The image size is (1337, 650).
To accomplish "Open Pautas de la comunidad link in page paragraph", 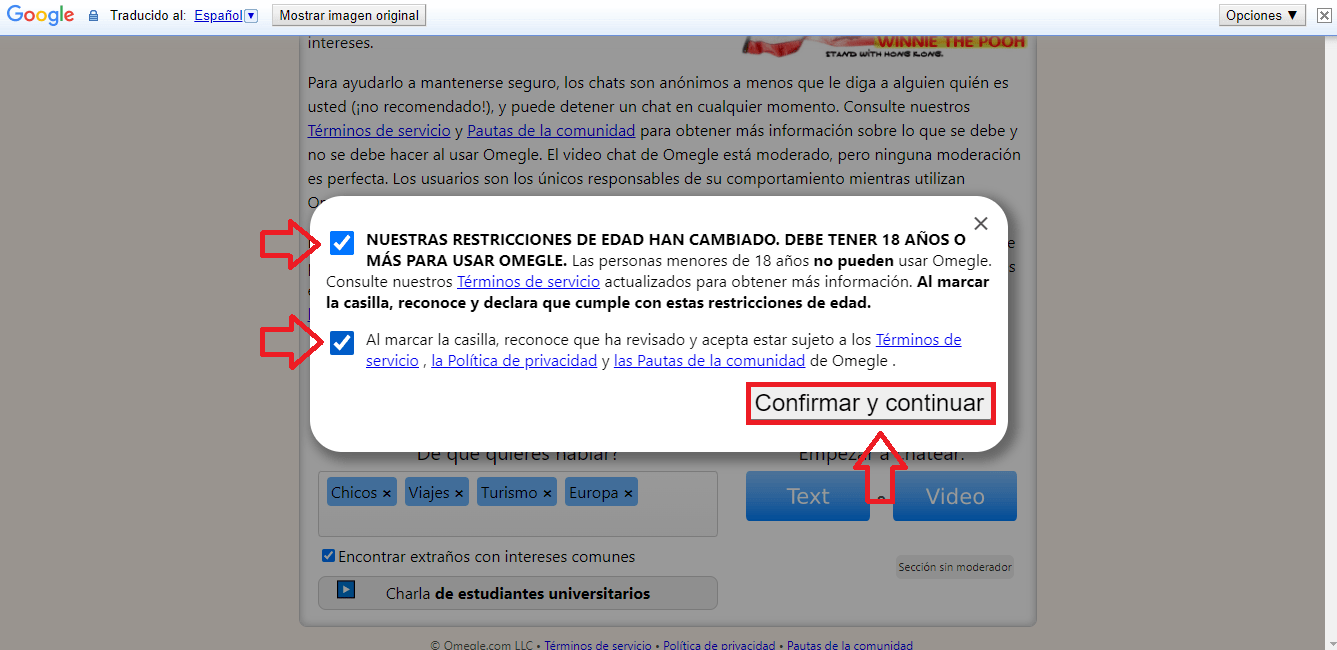I will 551,131.
